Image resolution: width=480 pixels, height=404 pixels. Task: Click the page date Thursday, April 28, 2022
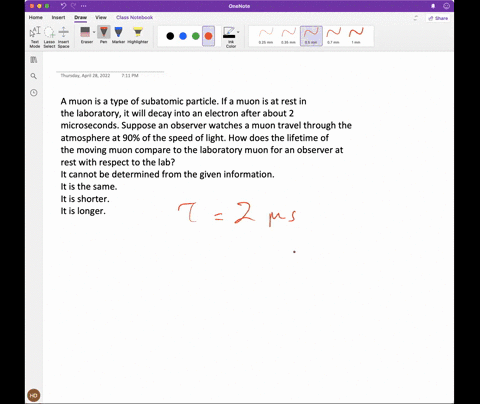click(x=85, y=76)
